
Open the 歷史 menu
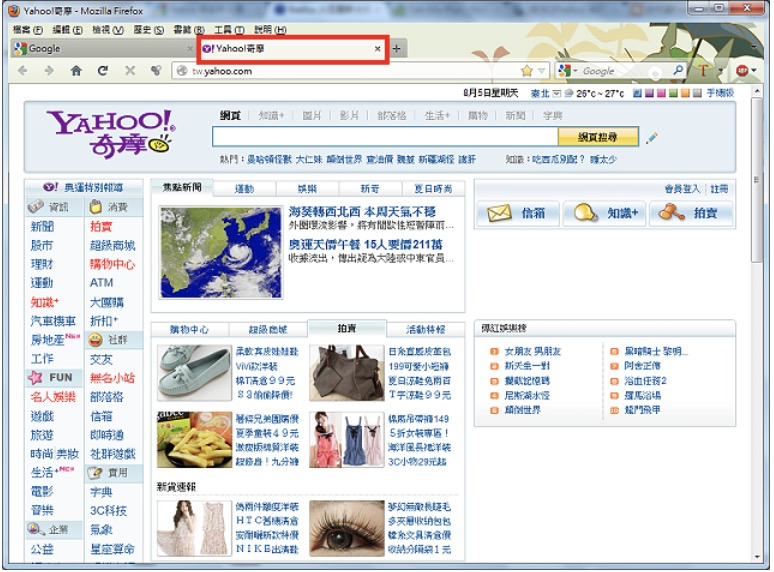click(x=148, y=30)
